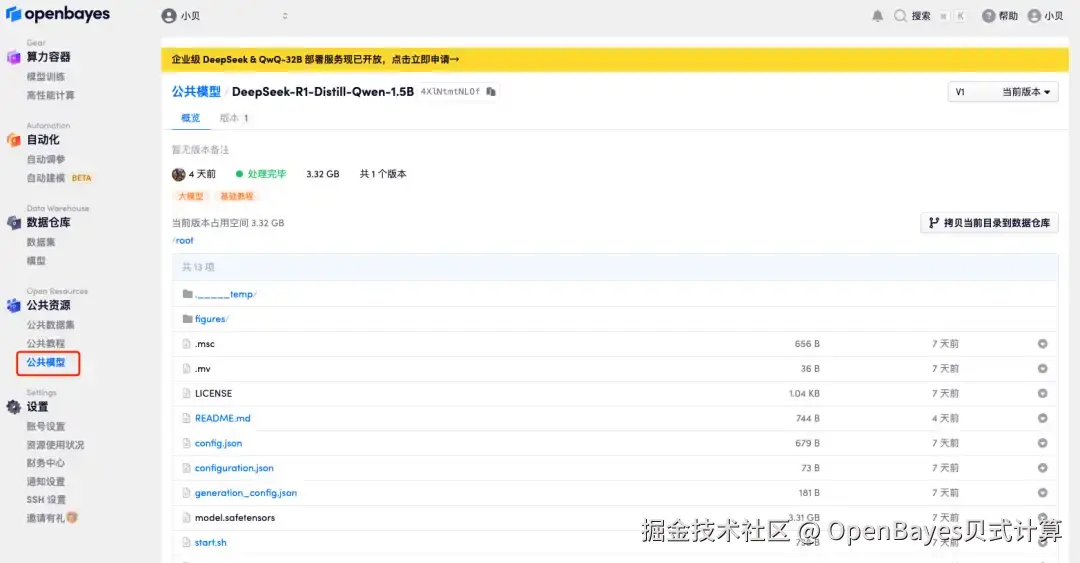
Task: Open 通知设置 in sidebar
Action: tap(45, 482)
